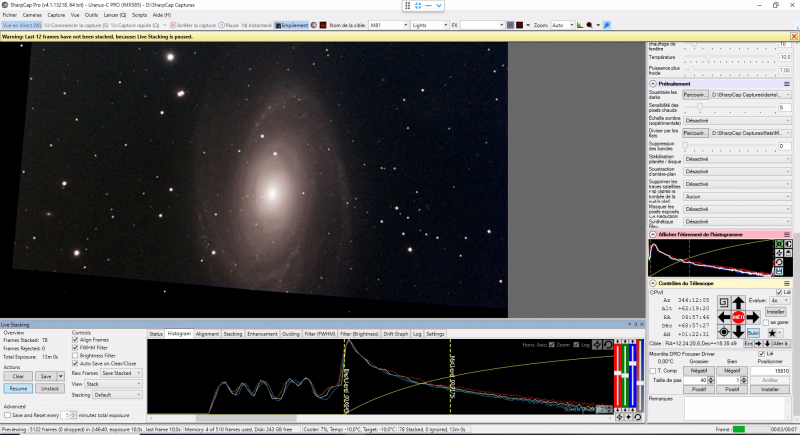The image size is (800, 435).
Task: Click the Remarques text box
Action: (x=738, y=408)
